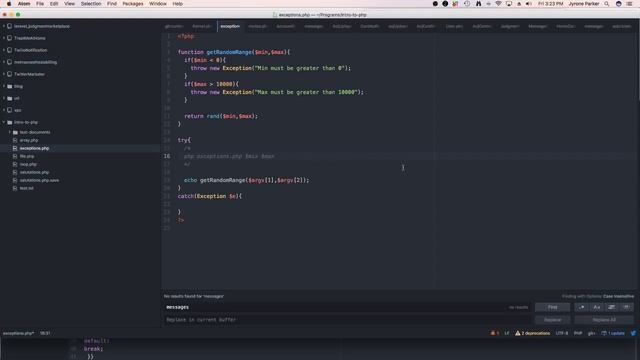The width and height of the screenshot is (640, 360).
Task: Open the 1 update package notice
Action: pyautogui.click(x=613, y=333)
